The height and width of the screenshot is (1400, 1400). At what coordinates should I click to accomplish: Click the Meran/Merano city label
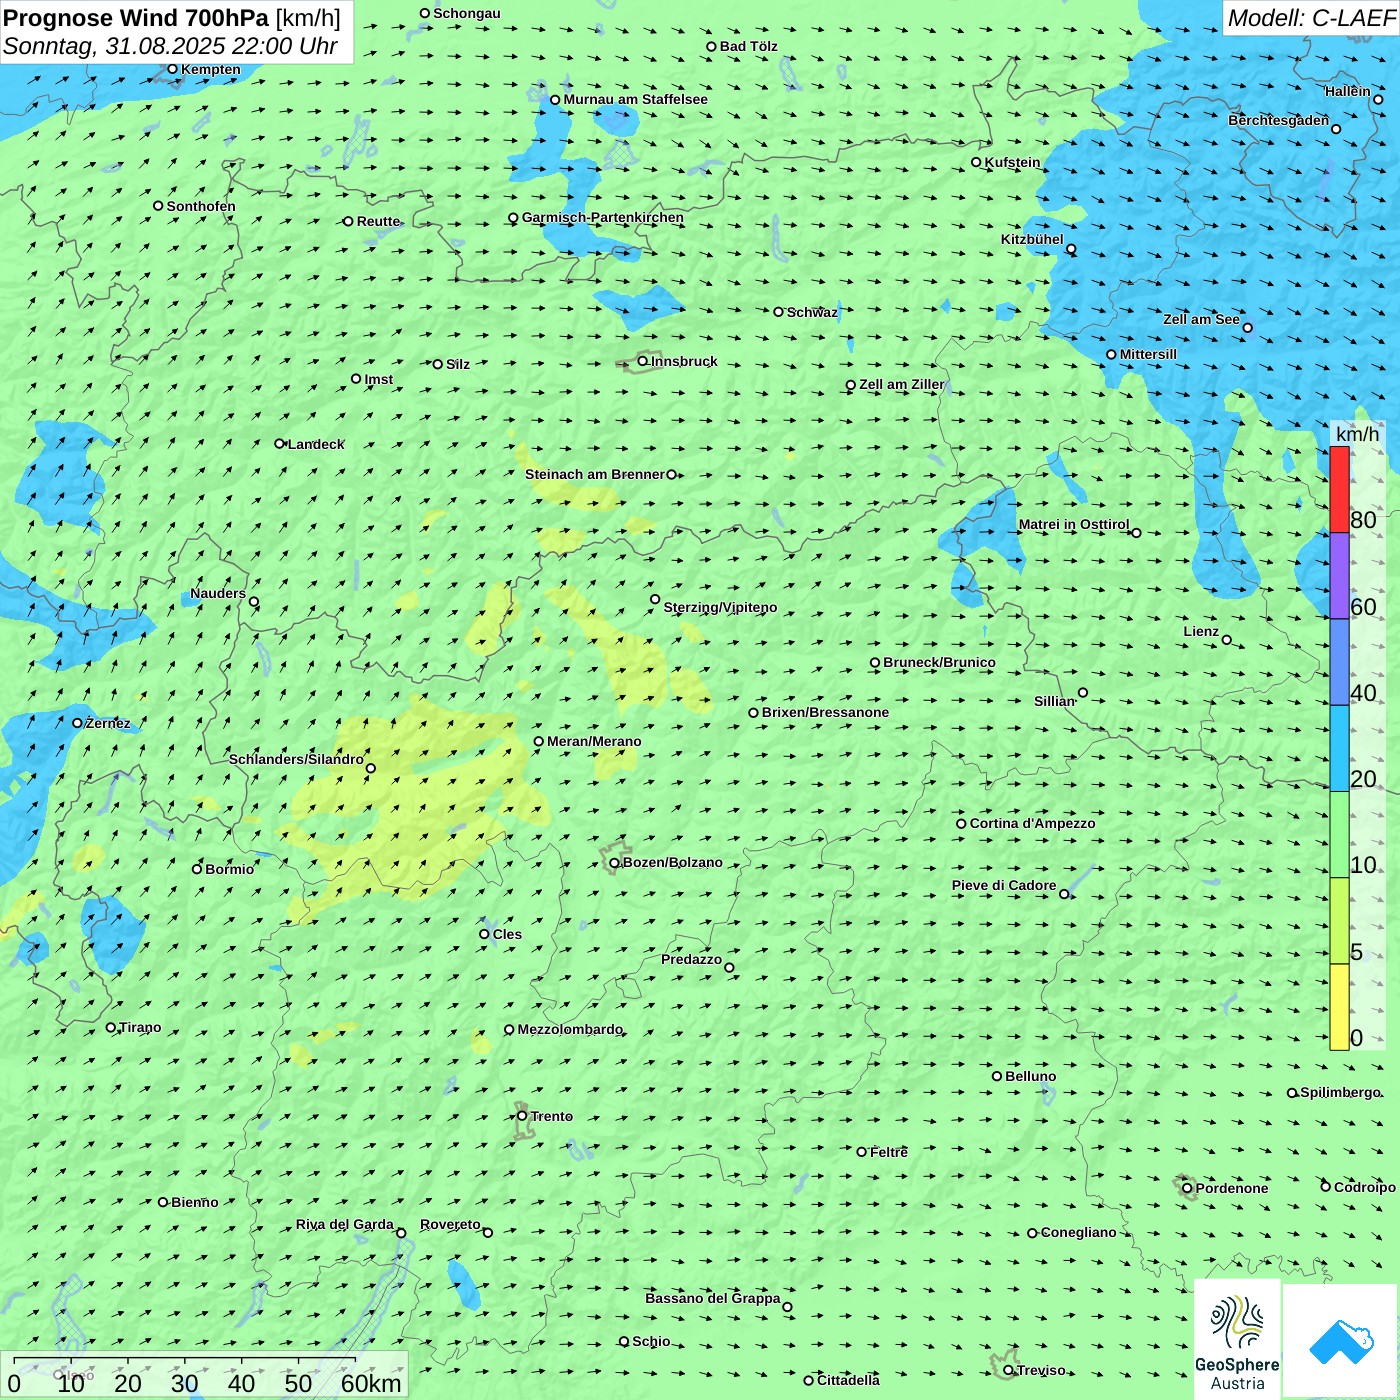594,742
